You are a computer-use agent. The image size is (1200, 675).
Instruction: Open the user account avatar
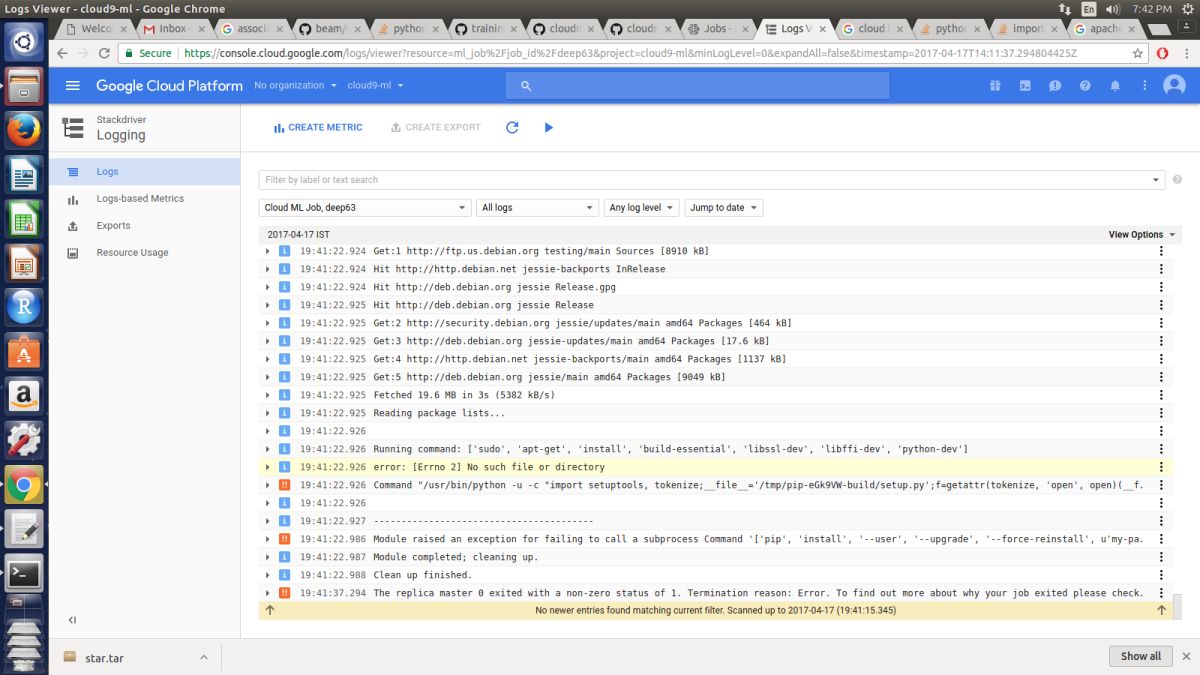pos(1174,86)
